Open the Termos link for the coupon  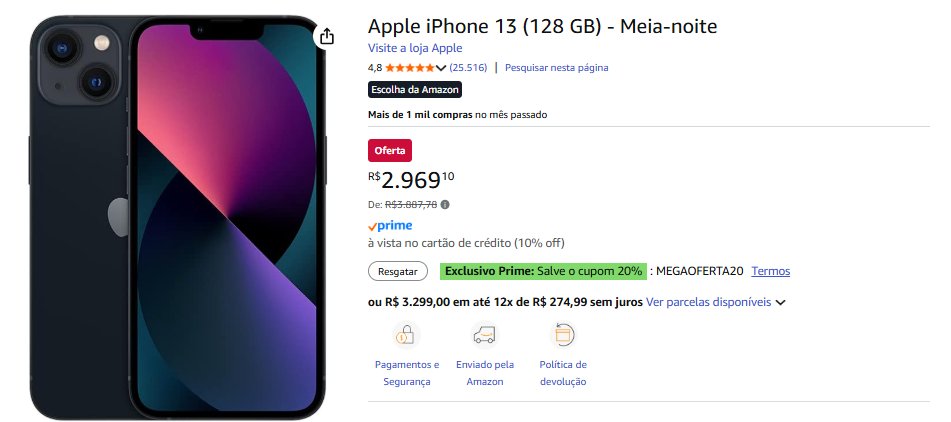pos(771,271)
